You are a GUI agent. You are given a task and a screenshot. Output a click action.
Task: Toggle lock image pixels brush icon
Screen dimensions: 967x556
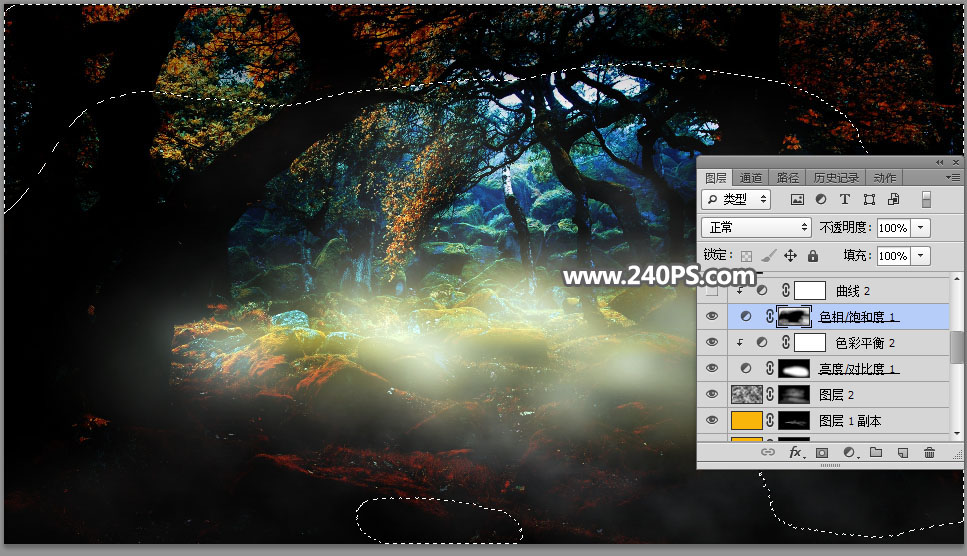(x=768, y=256)
